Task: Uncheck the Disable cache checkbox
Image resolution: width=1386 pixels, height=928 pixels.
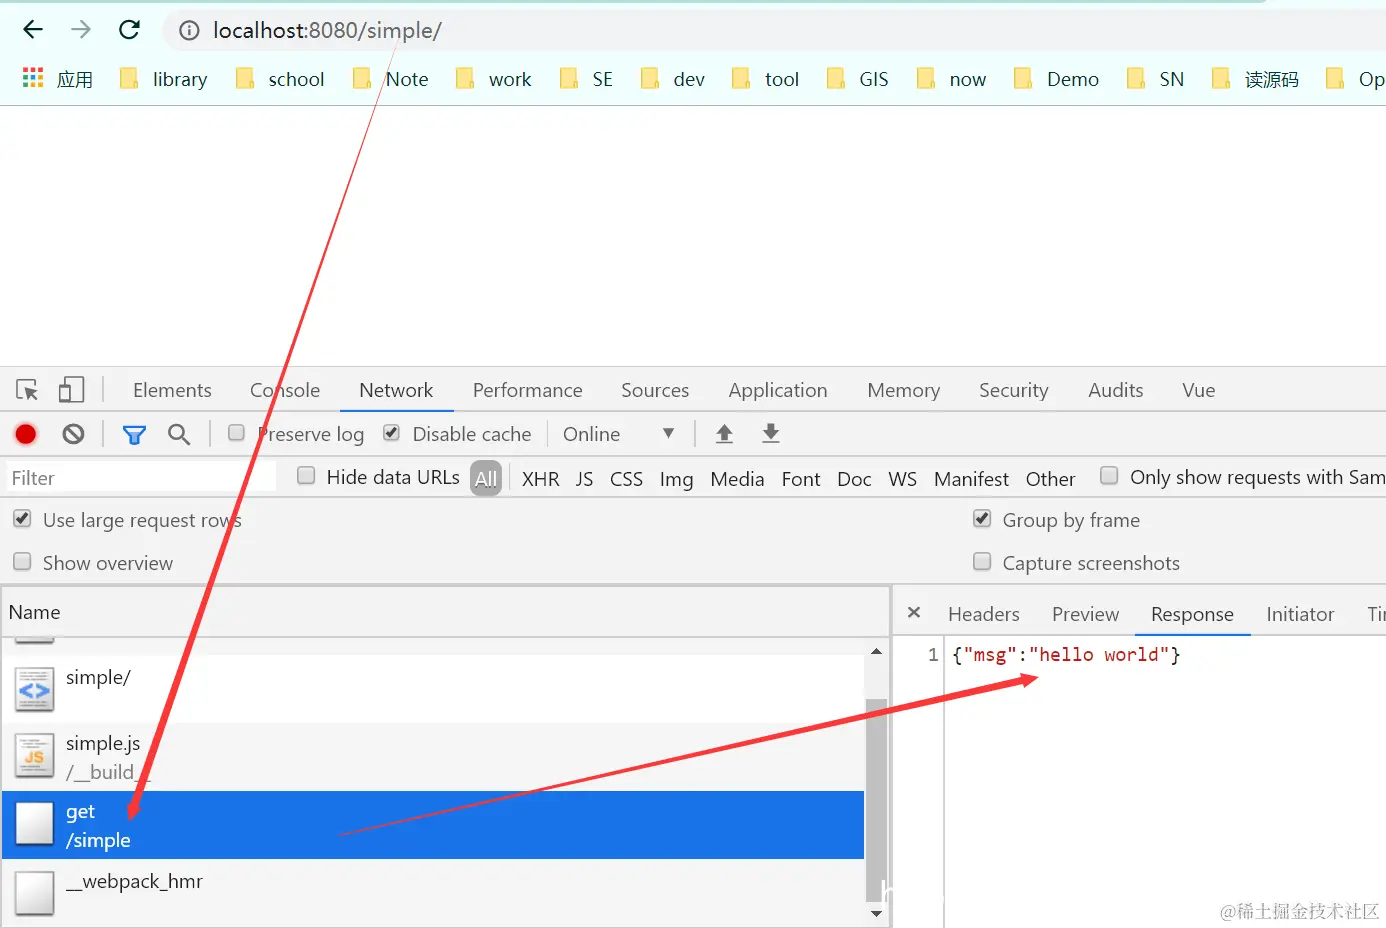Action: (x=392, y=433)
